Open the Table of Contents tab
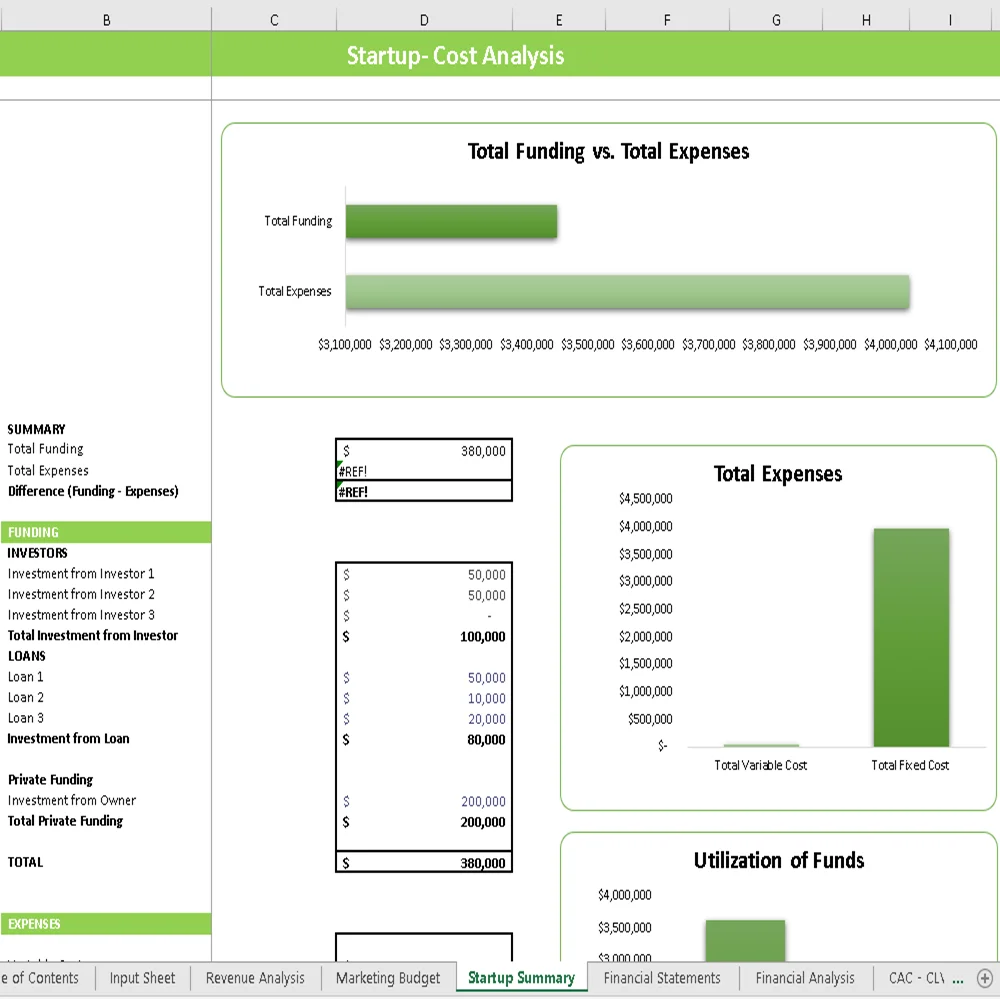The height and width of the screenshot is (1000, 1000). click(40, 978)
